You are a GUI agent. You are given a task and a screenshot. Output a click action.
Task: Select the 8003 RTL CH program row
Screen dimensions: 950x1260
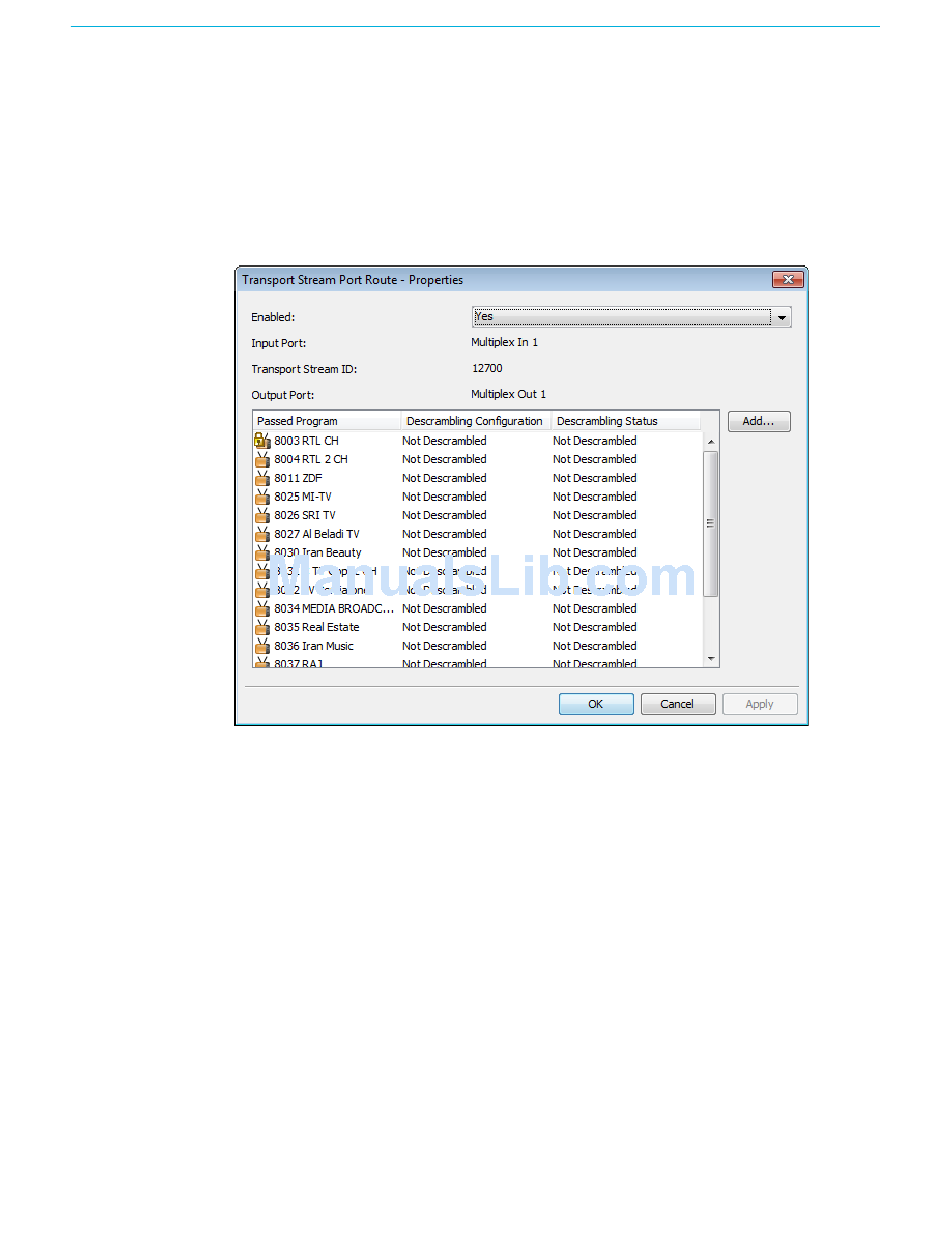[x=478, y=441]
